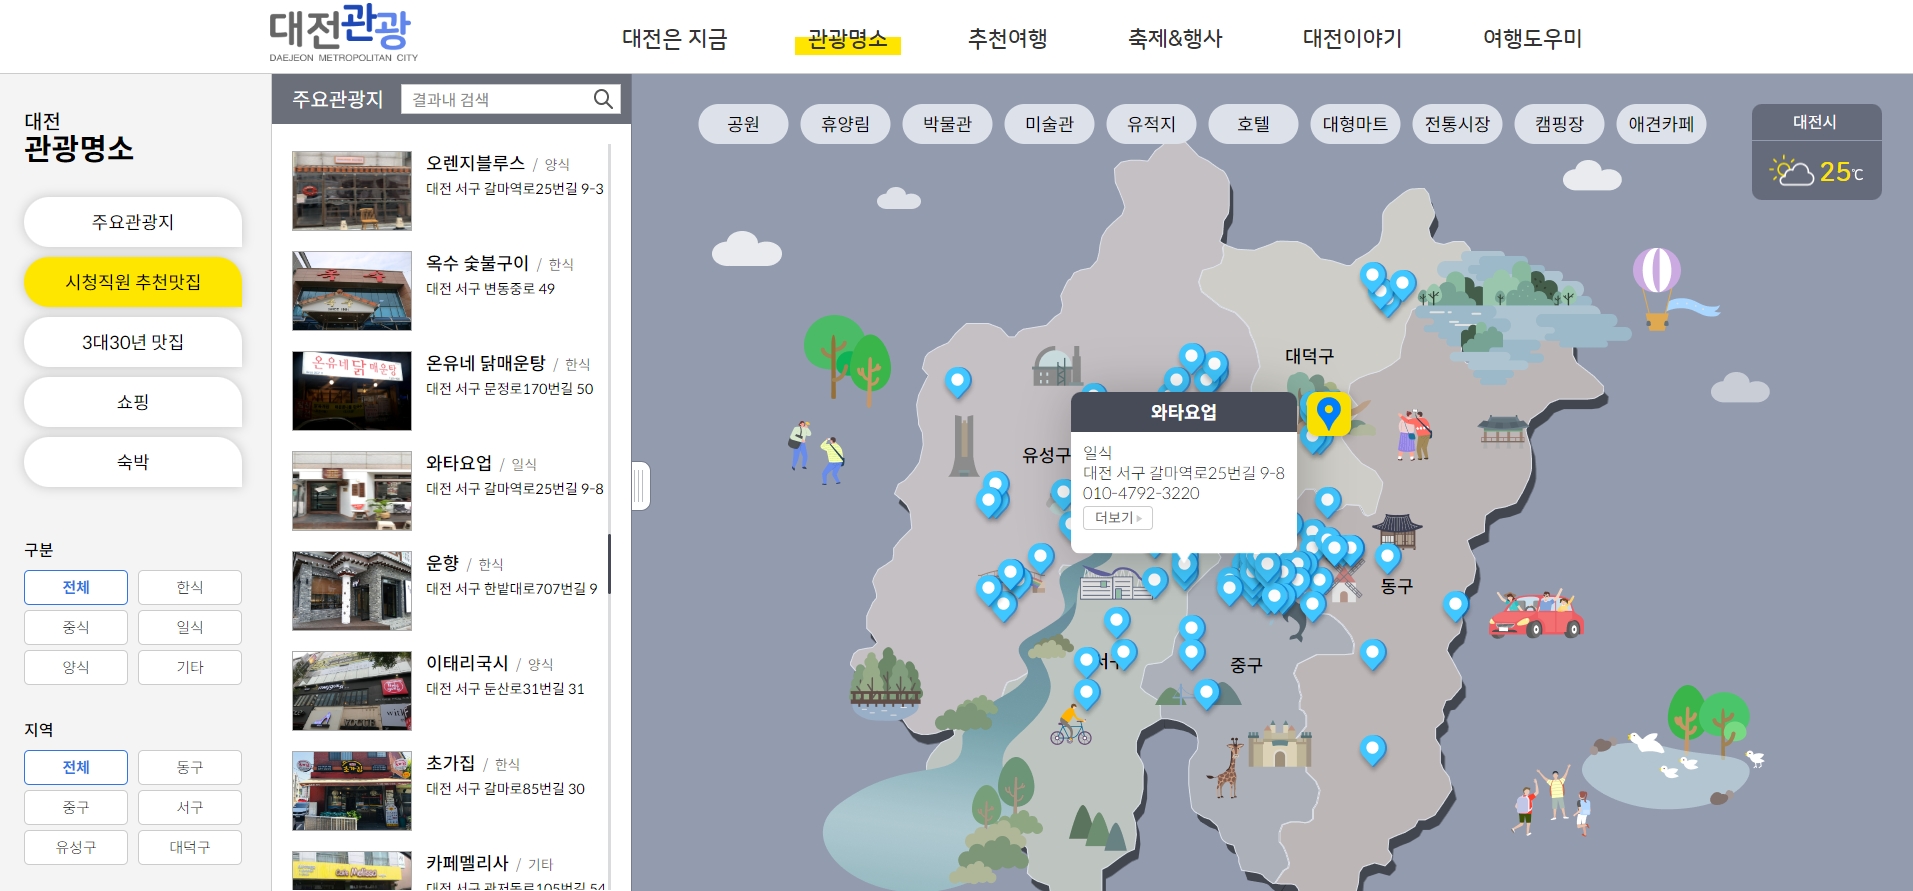Click the Daejeon Tourism logo
The height and width of the screenshot is (891, 1913).
click(x=343, y=33)
